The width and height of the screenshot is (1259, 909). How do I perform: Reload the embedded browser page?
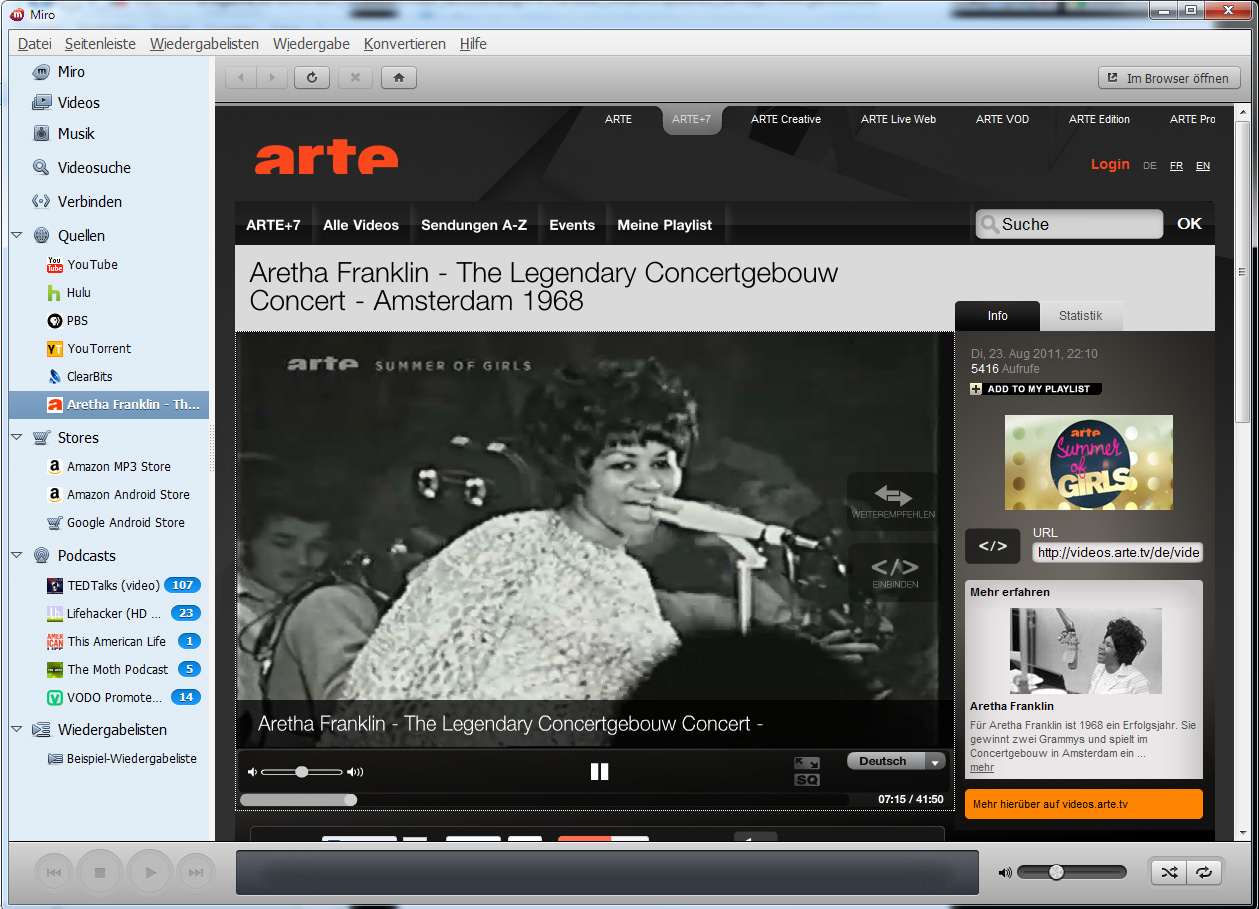pos(311,78)
